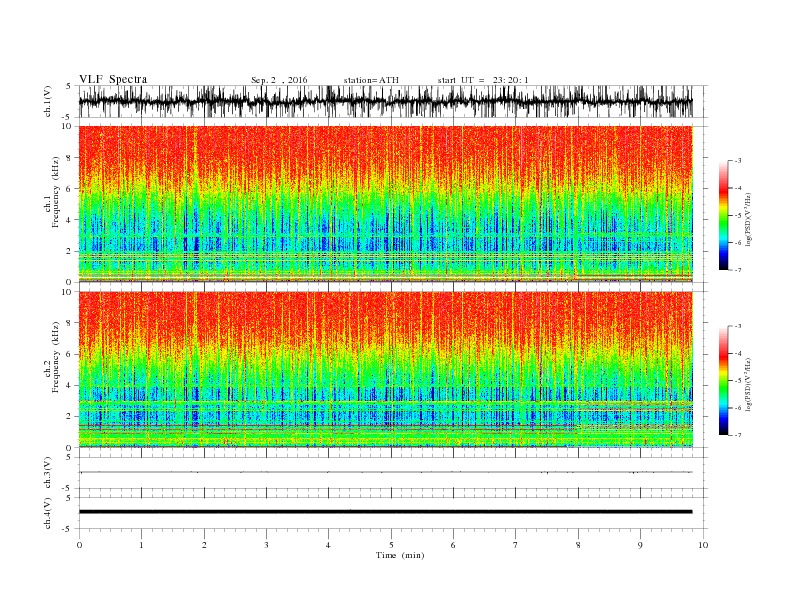Click the 8 kHz tick on ch.1 frequency axis
792x612 pixels.
click(70, 158)
